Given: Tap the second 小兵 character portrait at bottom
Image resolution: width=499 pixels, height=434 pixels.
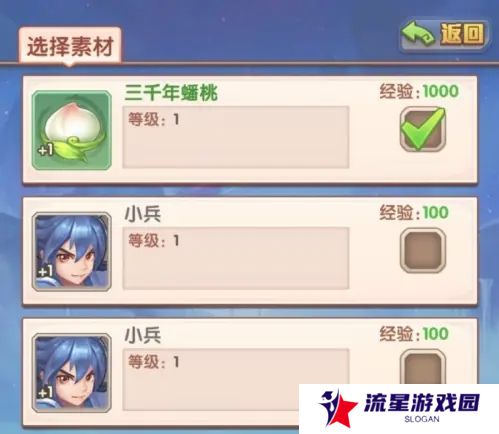Looking at the screenshot, I should [x=72, y=373].
